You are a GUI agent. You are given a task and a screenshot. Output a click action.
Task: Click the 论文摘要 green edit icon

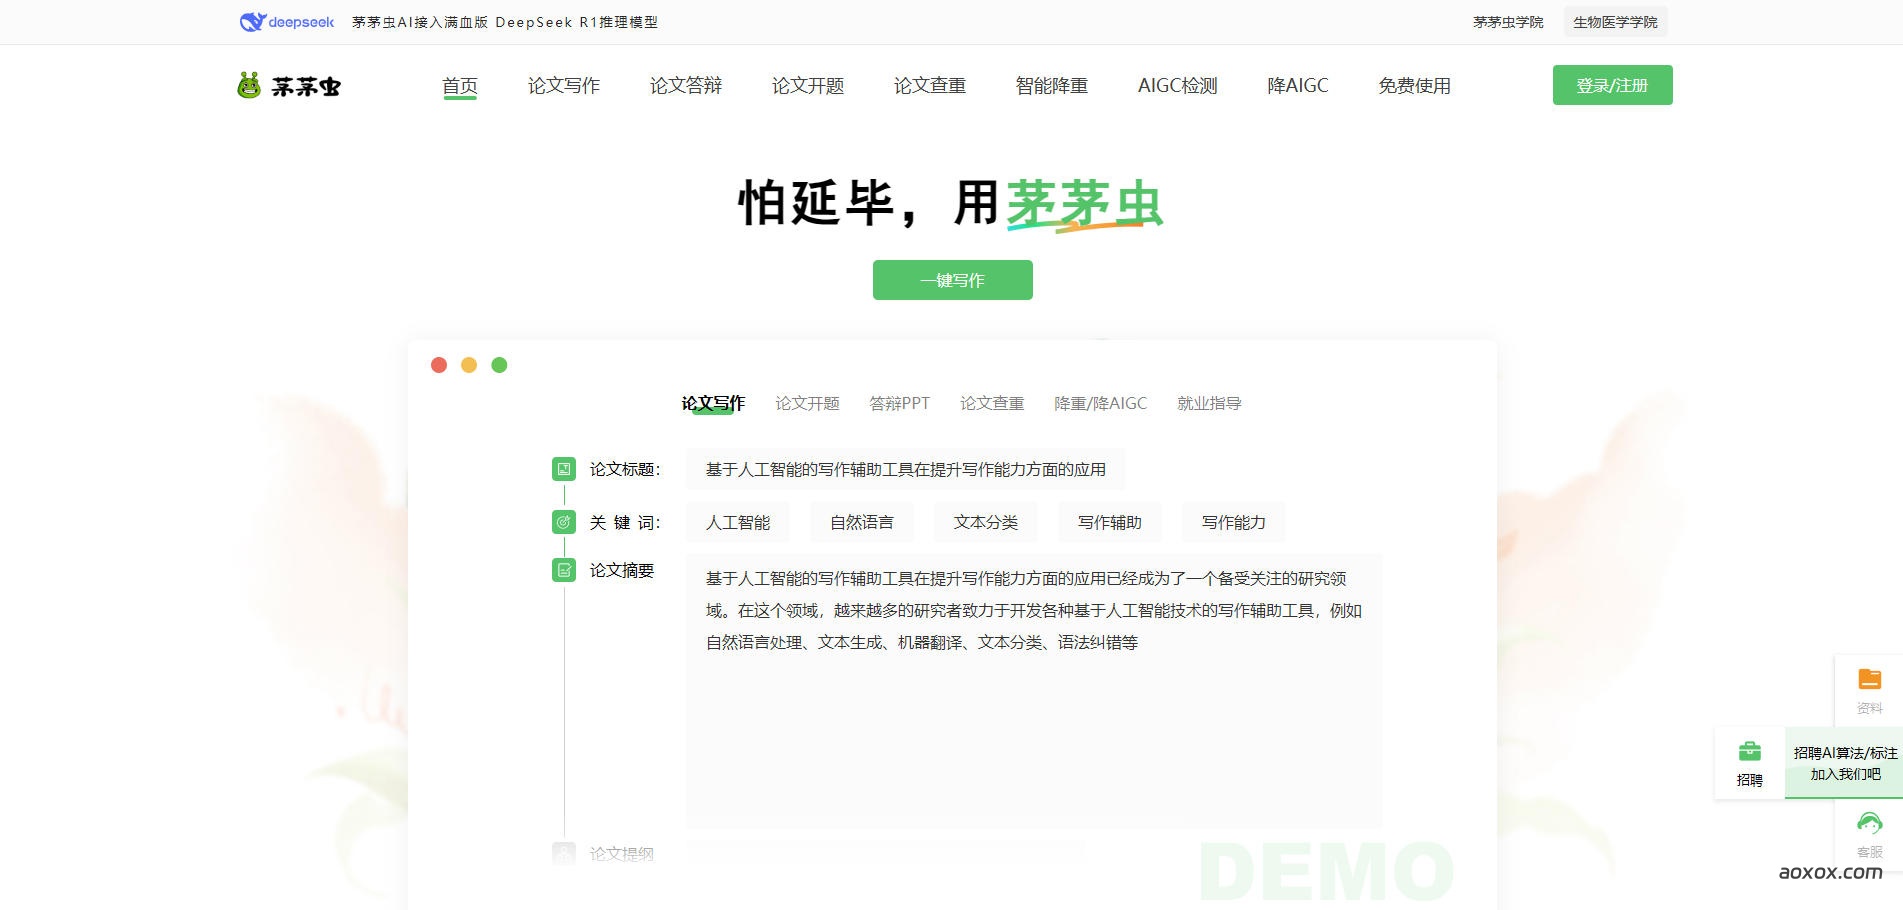[x=564, y=570]
